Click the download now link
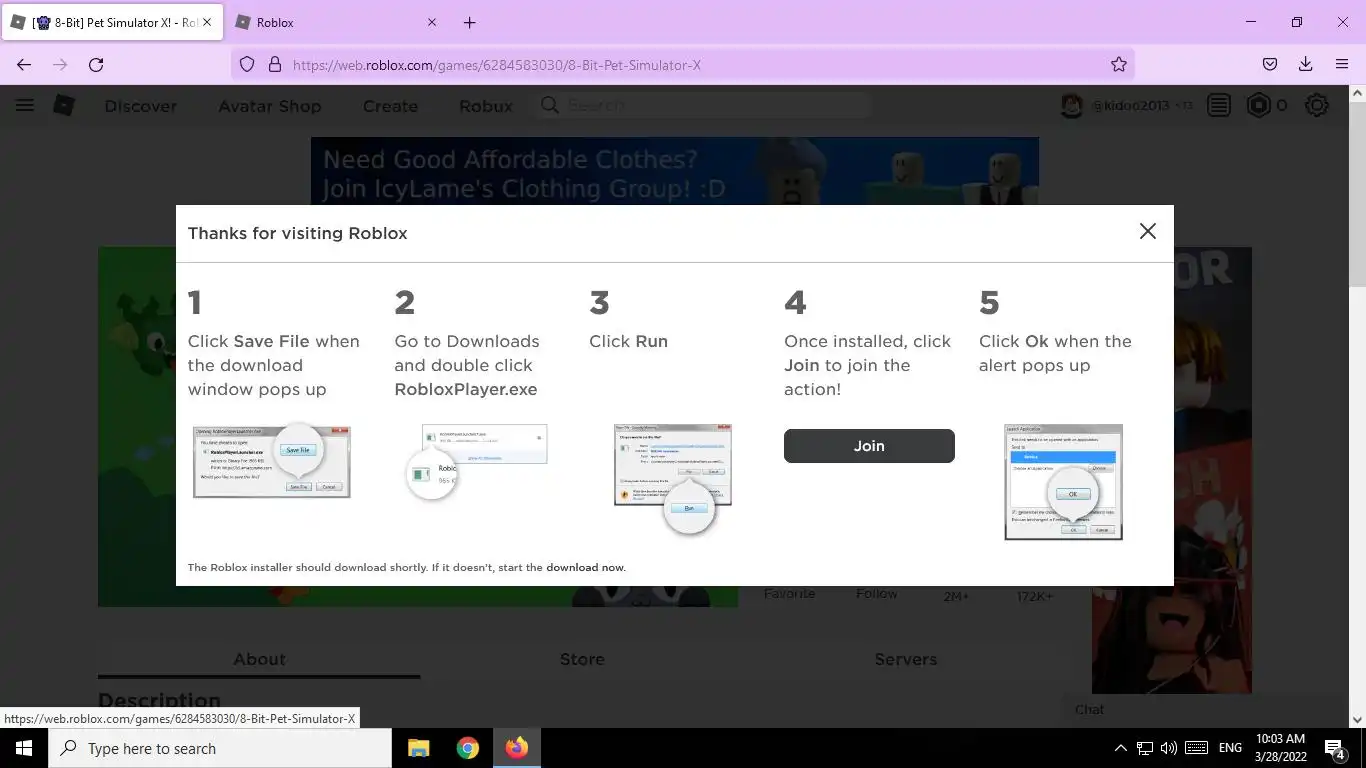1366x768 pixels. [585, 567]
